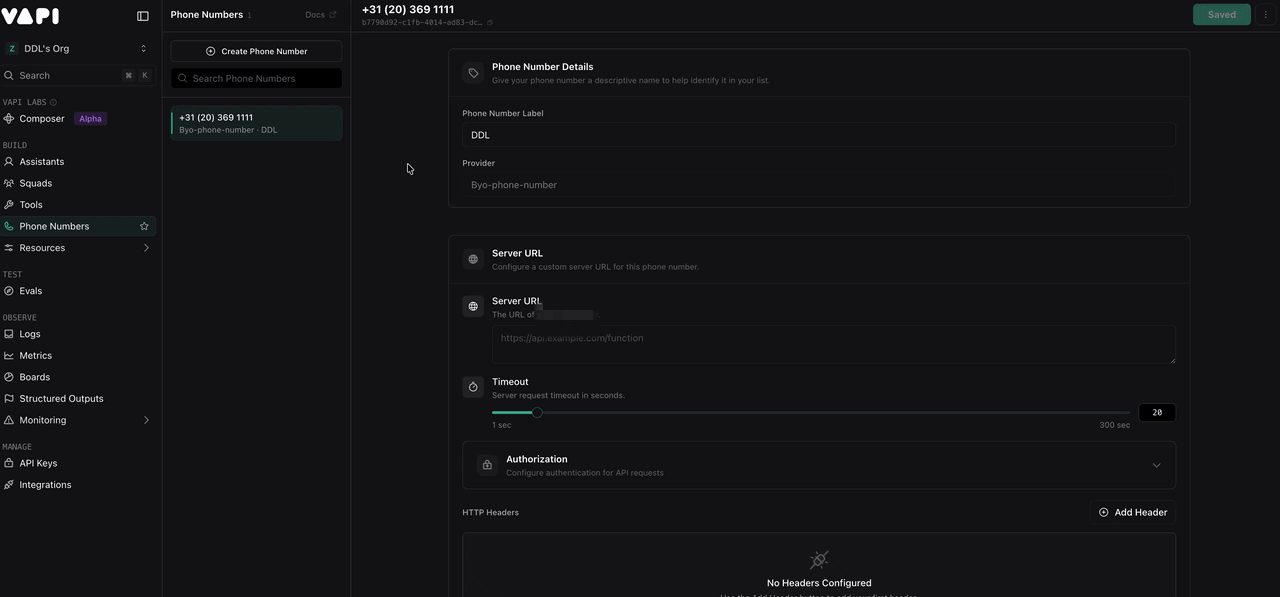The width and height of the screenshot is (1280, 597).
Task: Go to Assistants page
Action: click(x=42, y=162)
